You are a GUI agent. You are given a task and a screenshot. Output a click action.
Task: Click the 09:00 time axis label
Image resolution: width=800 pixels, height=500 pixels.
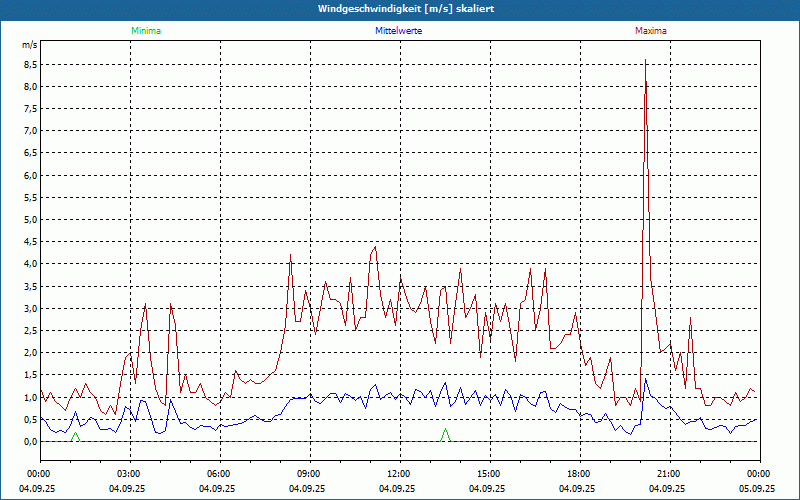[x=310, y=474]
